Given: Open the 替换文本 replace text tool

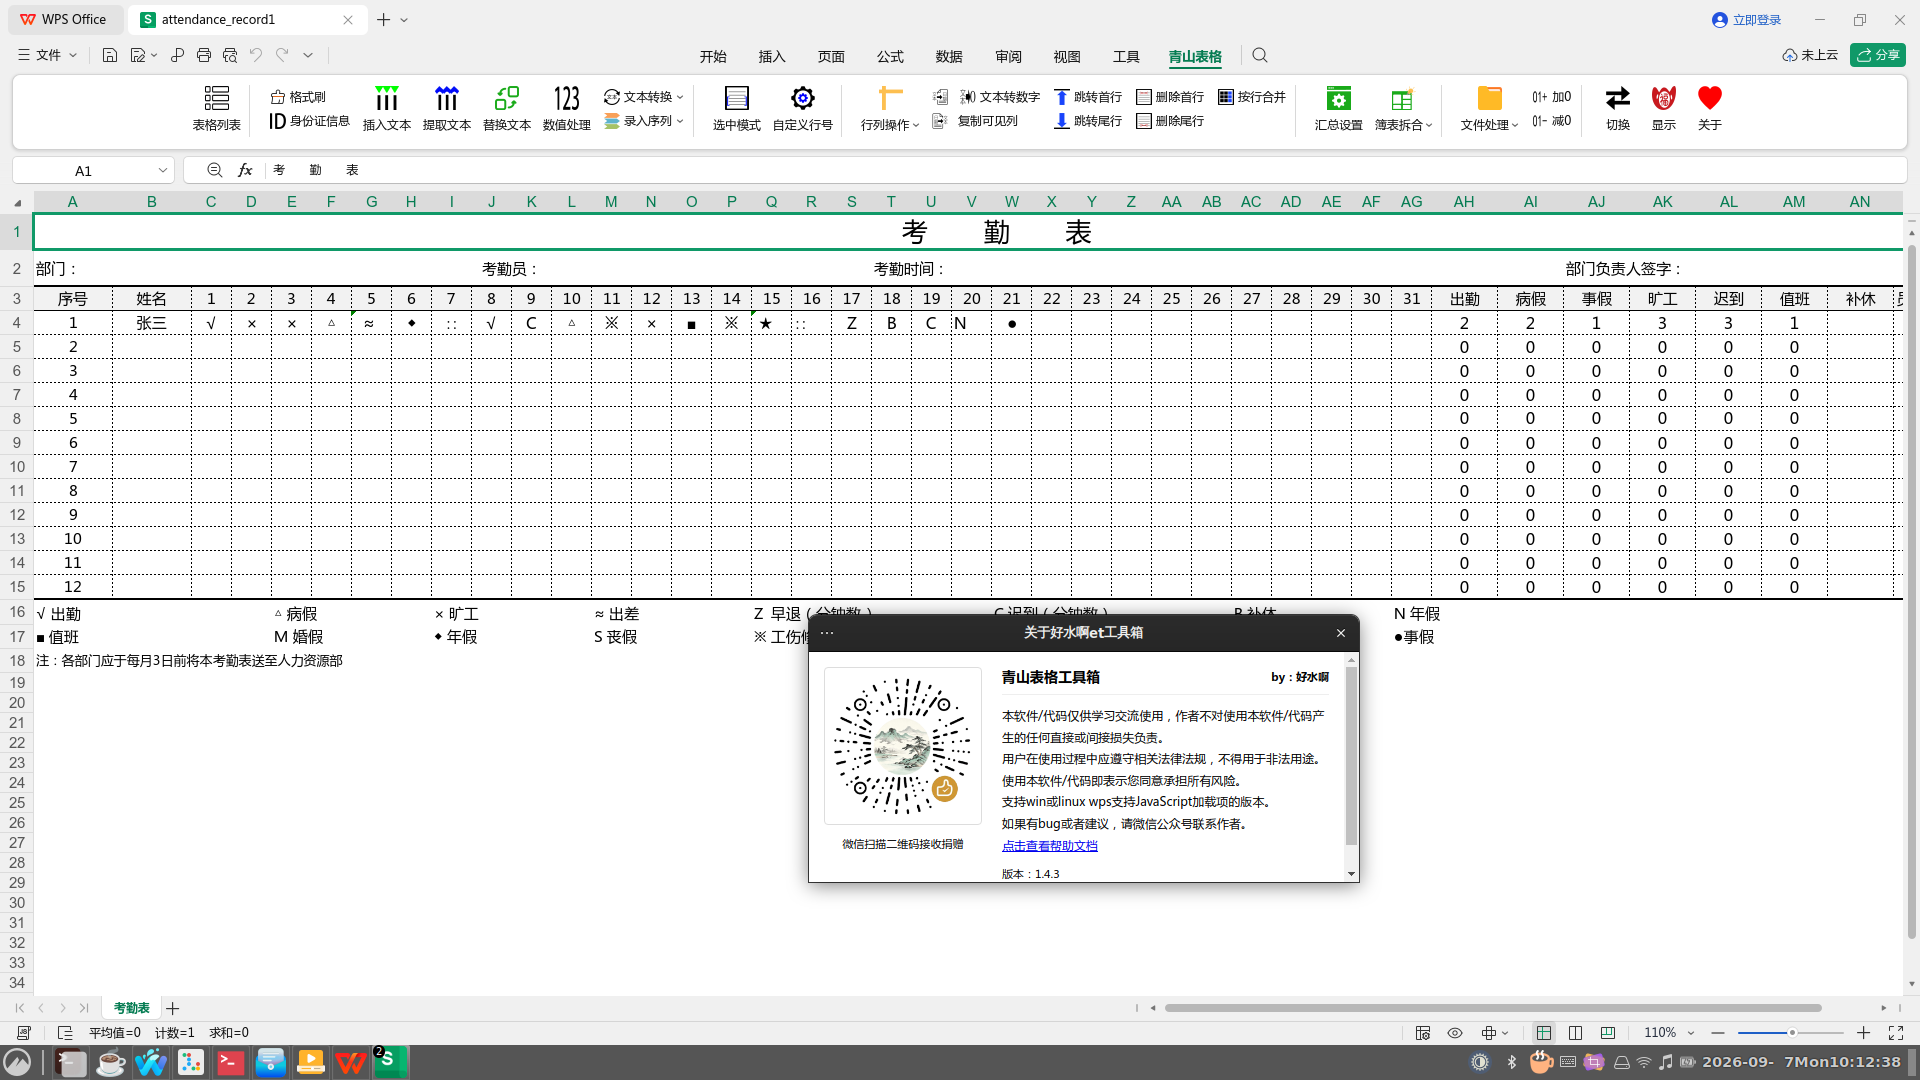Looking at the screenshot, I should coord(506,108).
